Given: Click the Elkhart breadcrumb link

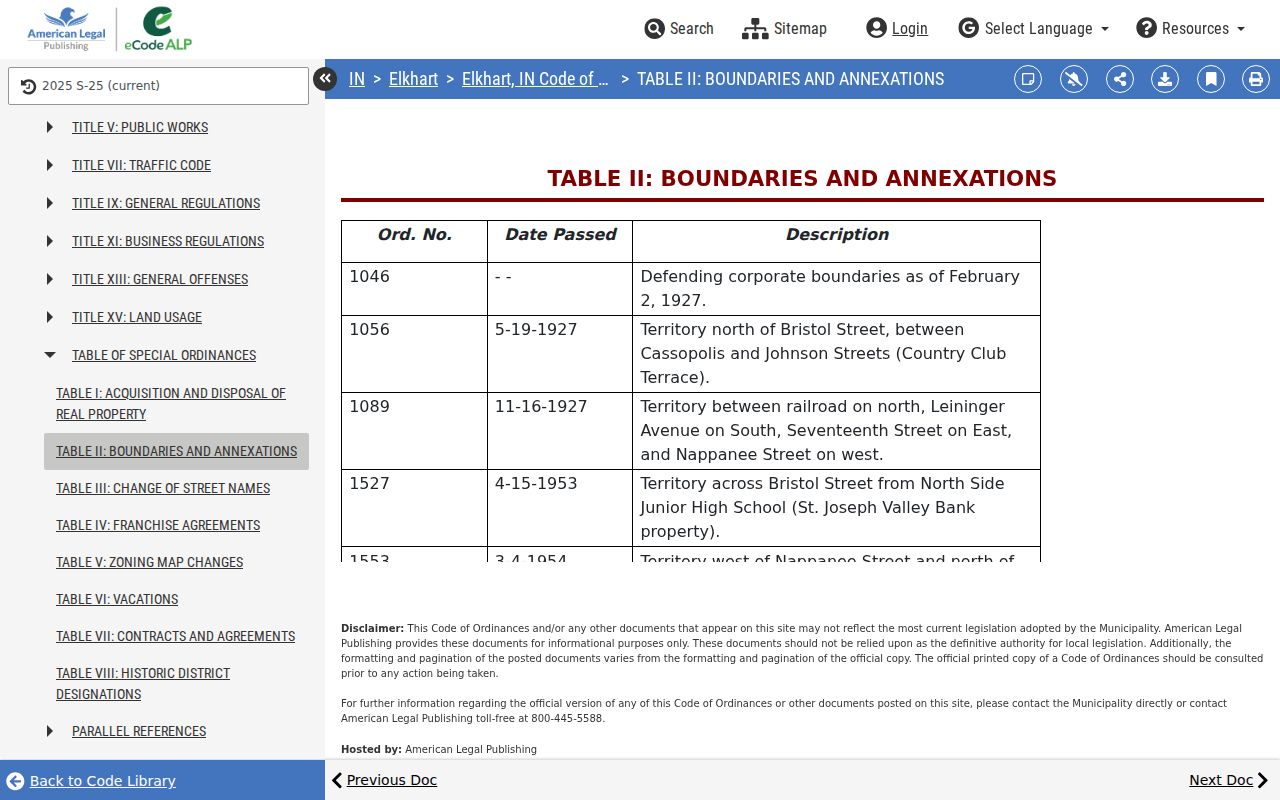Looking at the screenshot, I should 413,79.
